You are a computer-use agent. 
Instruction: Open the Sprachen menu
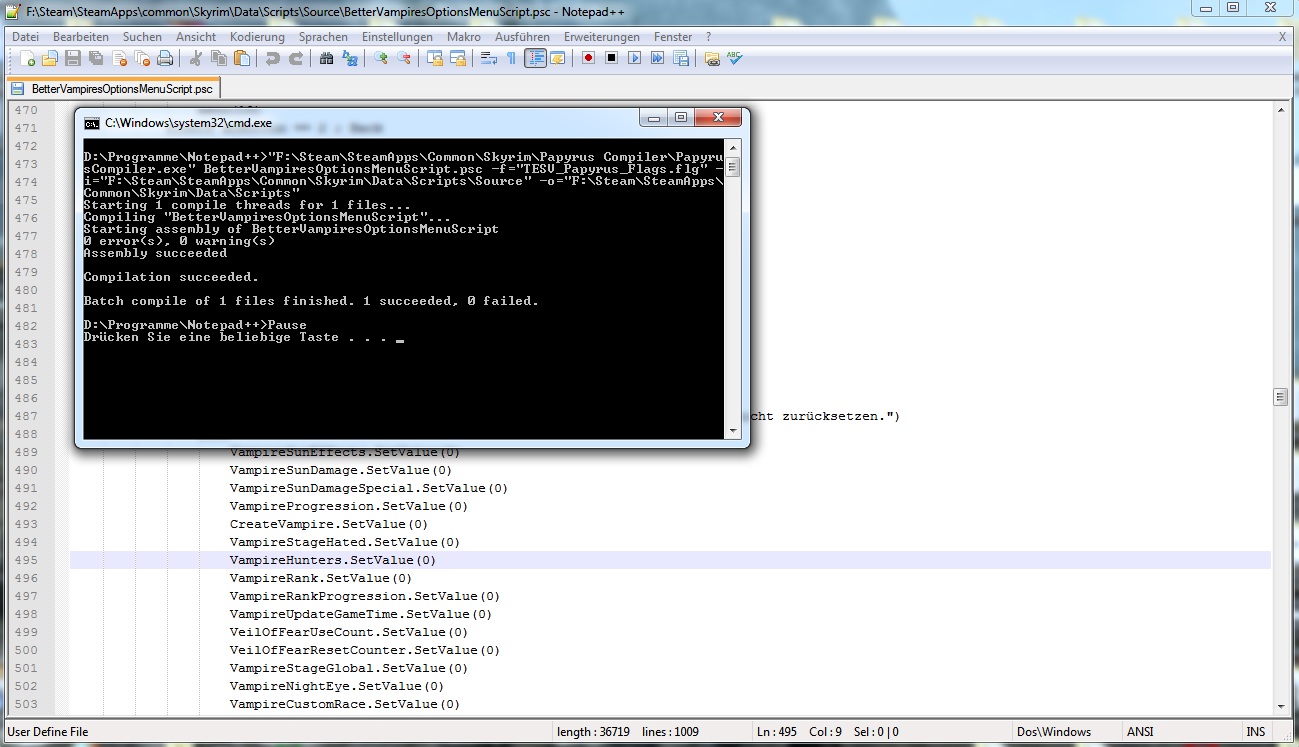(x=323, y=37)
